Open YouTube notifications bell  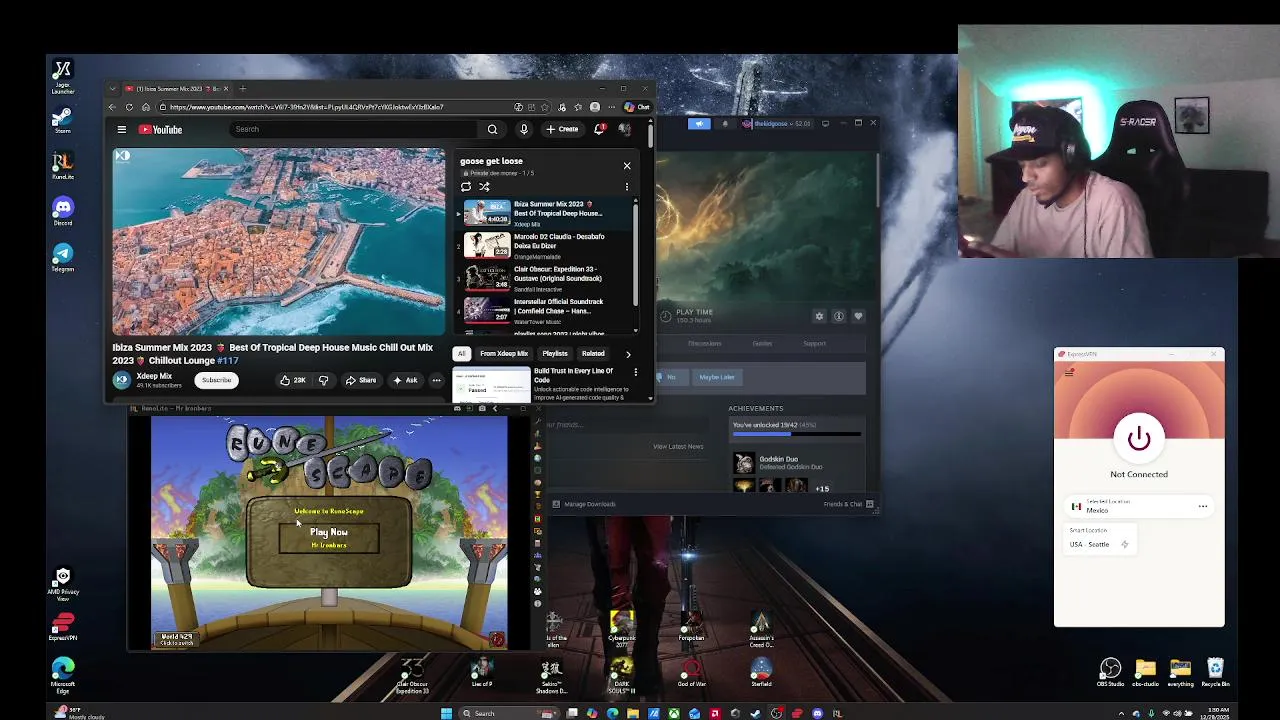tap(599, 129)
